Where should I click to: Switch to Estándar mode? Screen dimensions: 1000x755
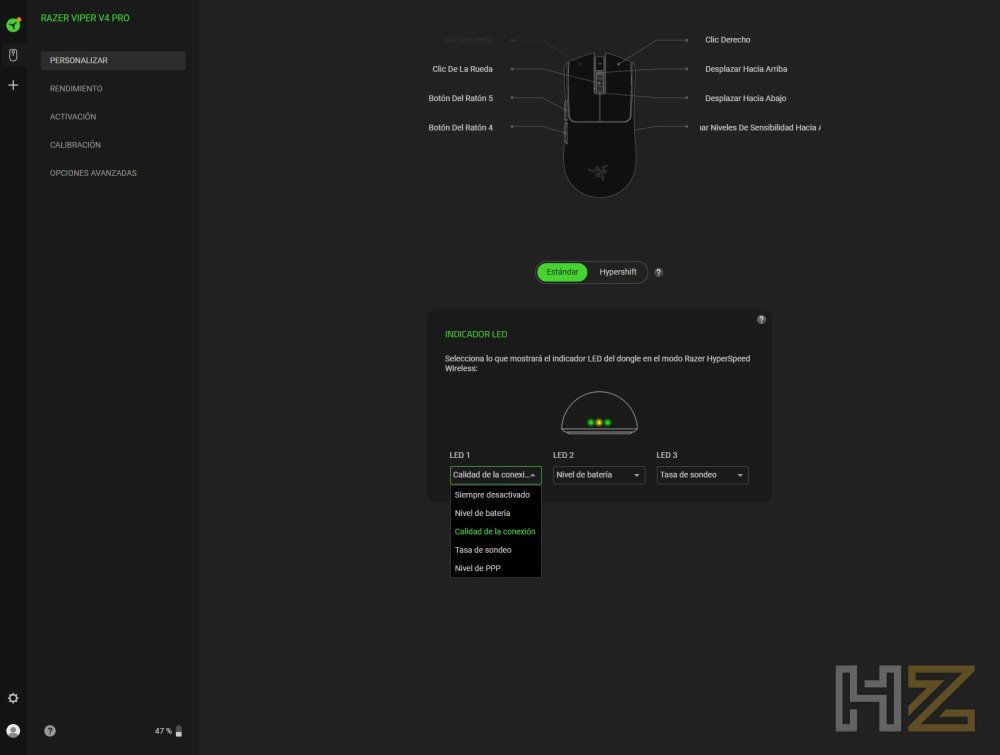pos(562,272)
